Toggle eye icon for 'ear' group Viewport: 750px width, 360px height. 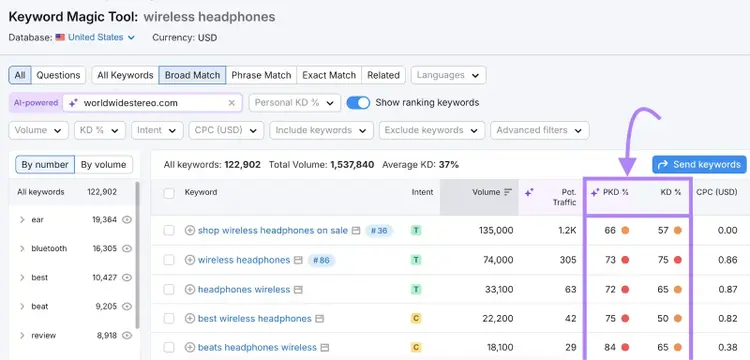[x=127, y=220]
